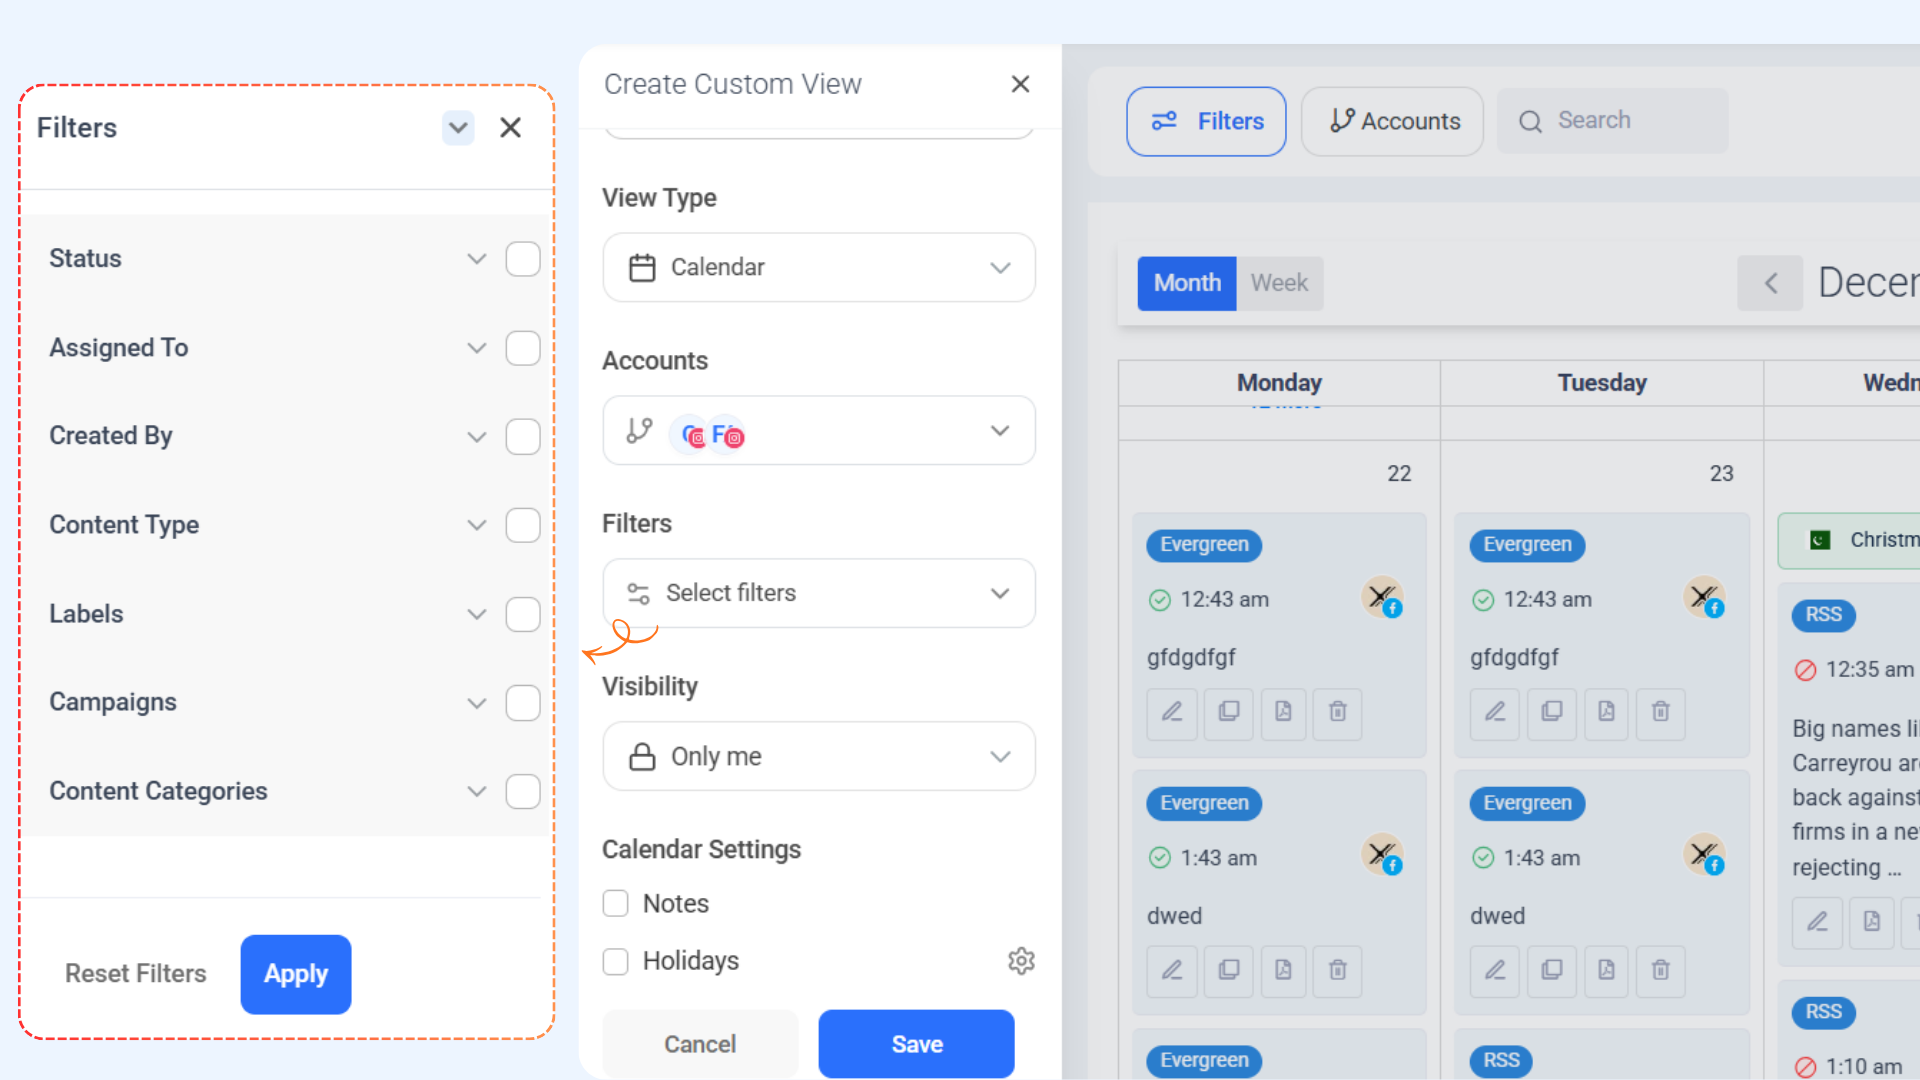1920x1080 pixels.
Task: Toggle the Holidays checkbox
Action: [616, 961]
